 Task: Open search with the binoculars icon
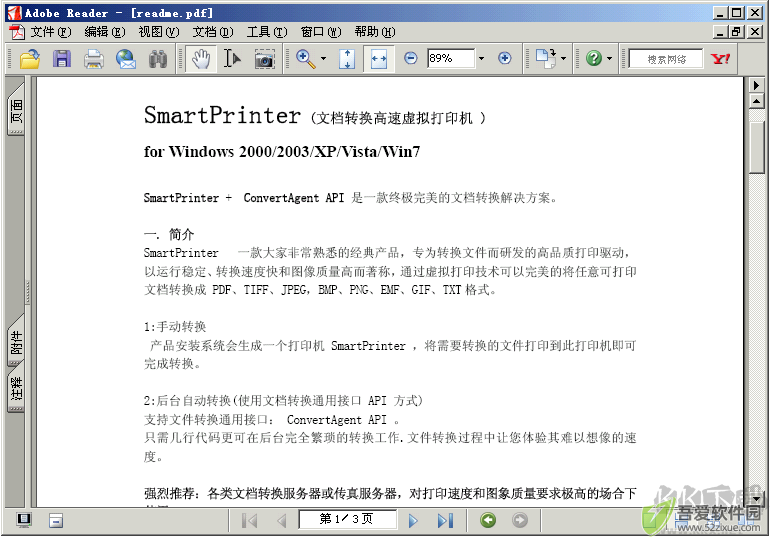[158, 59]
